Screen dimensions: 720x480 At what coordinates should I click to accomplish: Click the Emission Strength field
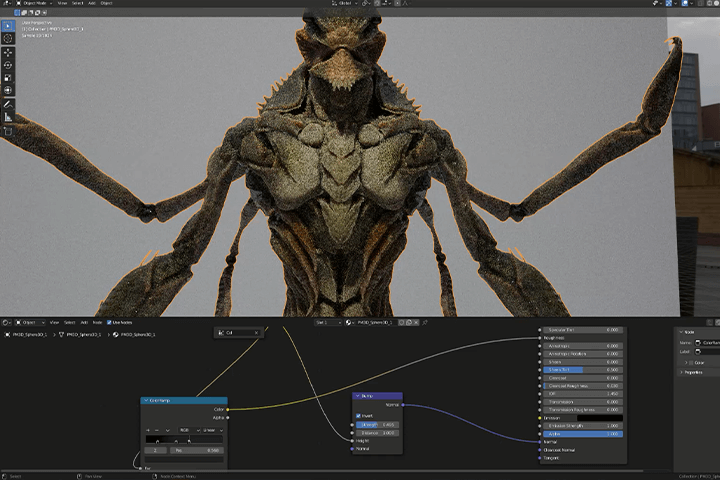click(583, 426)
